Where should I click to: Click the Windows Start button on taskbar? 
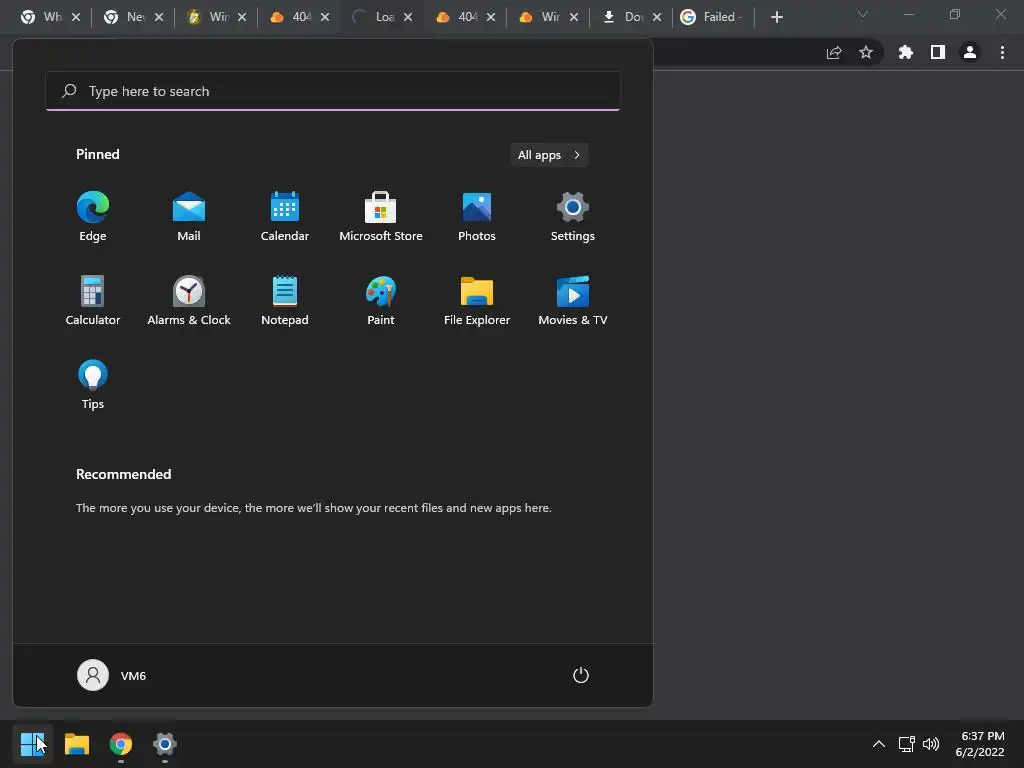[33, 744]
